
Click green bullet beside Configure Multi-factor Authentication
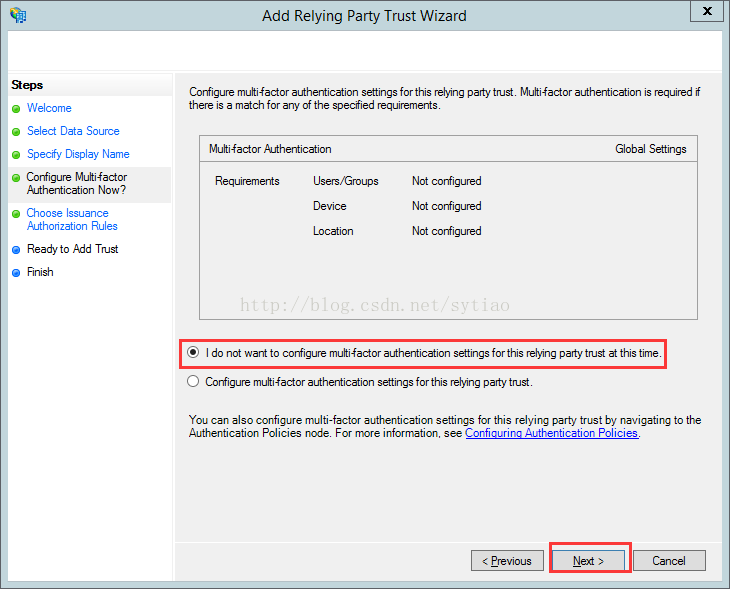click(x=16, y=178)
